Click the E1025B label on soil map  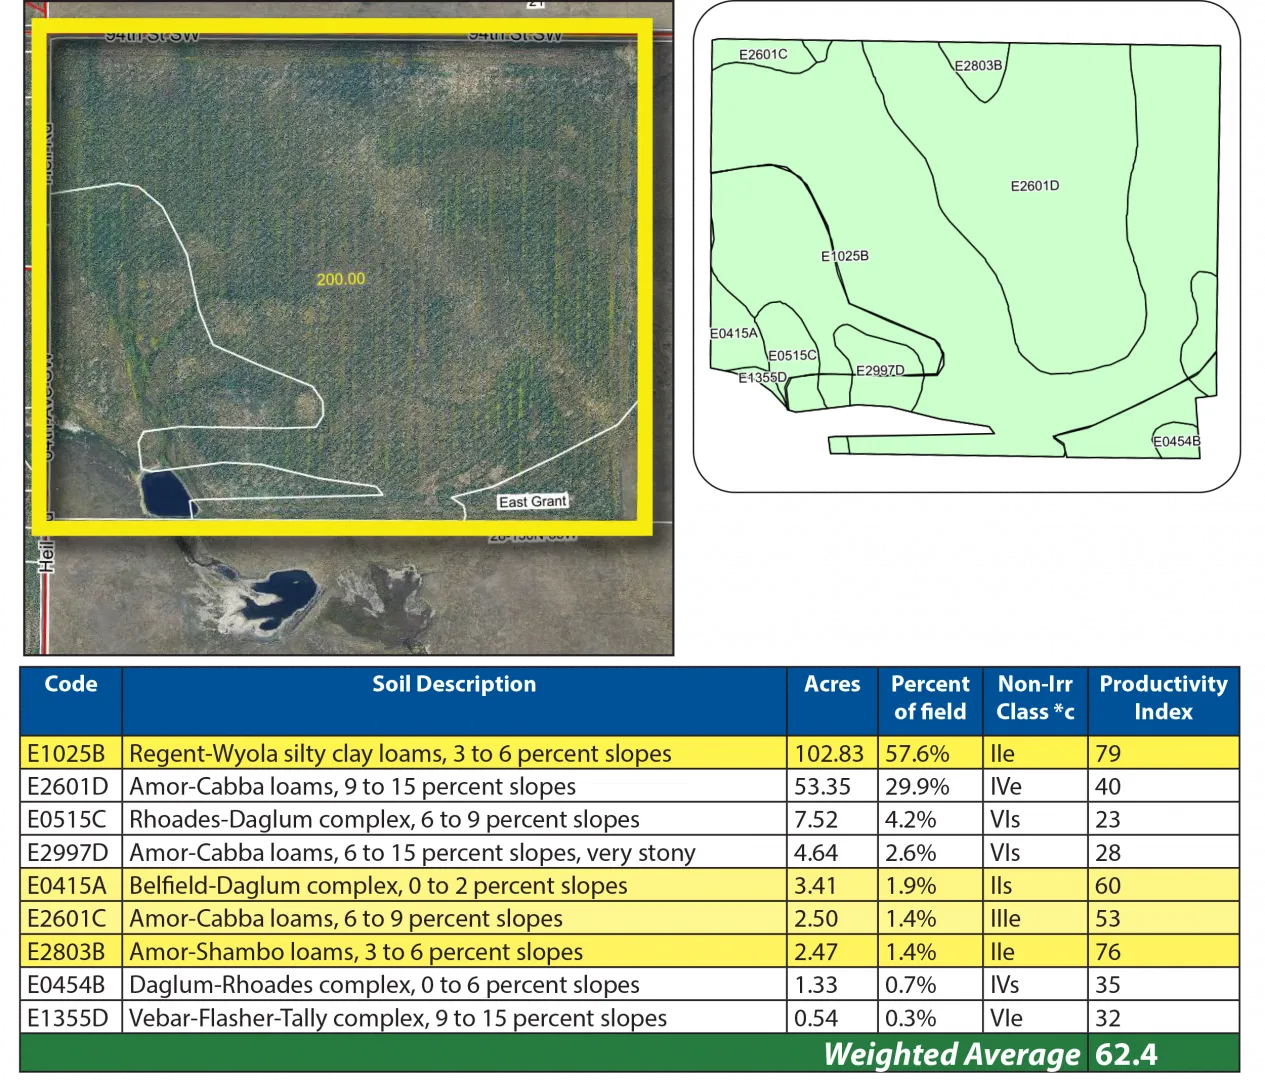click(x=844, y=256)
